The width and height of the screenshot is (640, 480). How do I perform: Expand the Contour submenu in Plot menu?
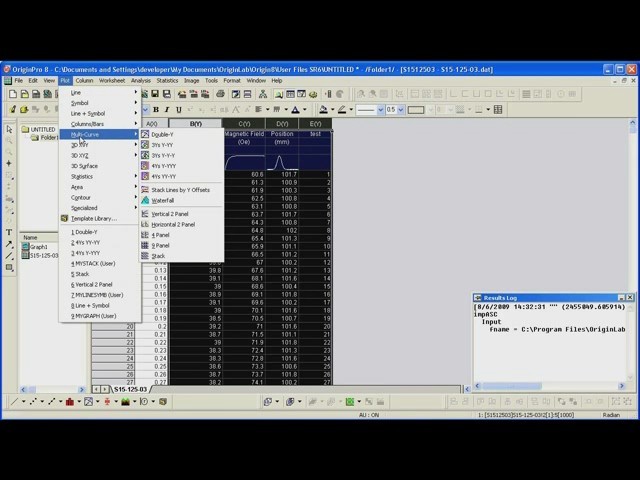100,198
